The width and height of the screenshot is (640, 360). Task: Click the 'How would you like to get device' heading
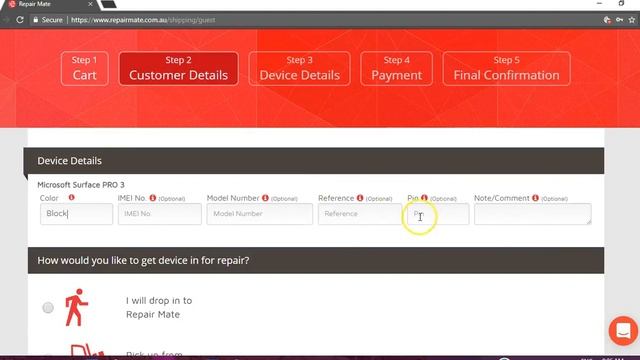[x=143, y=260]
